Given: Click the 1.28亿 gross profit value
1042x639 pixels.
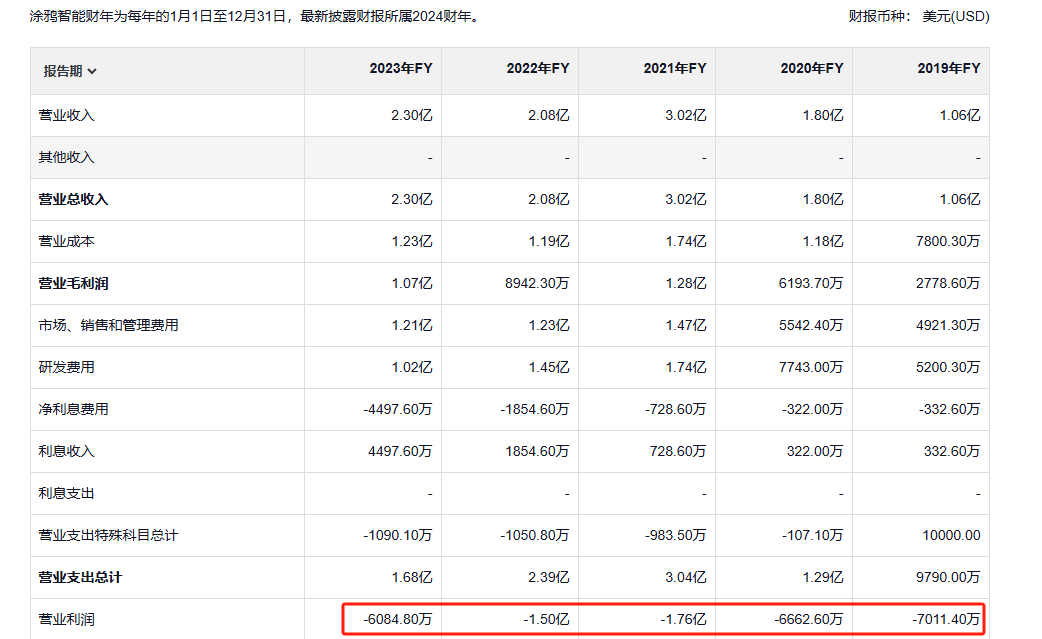Looking at the screenshot, I should pyautogui.click(x=686, y=284).
